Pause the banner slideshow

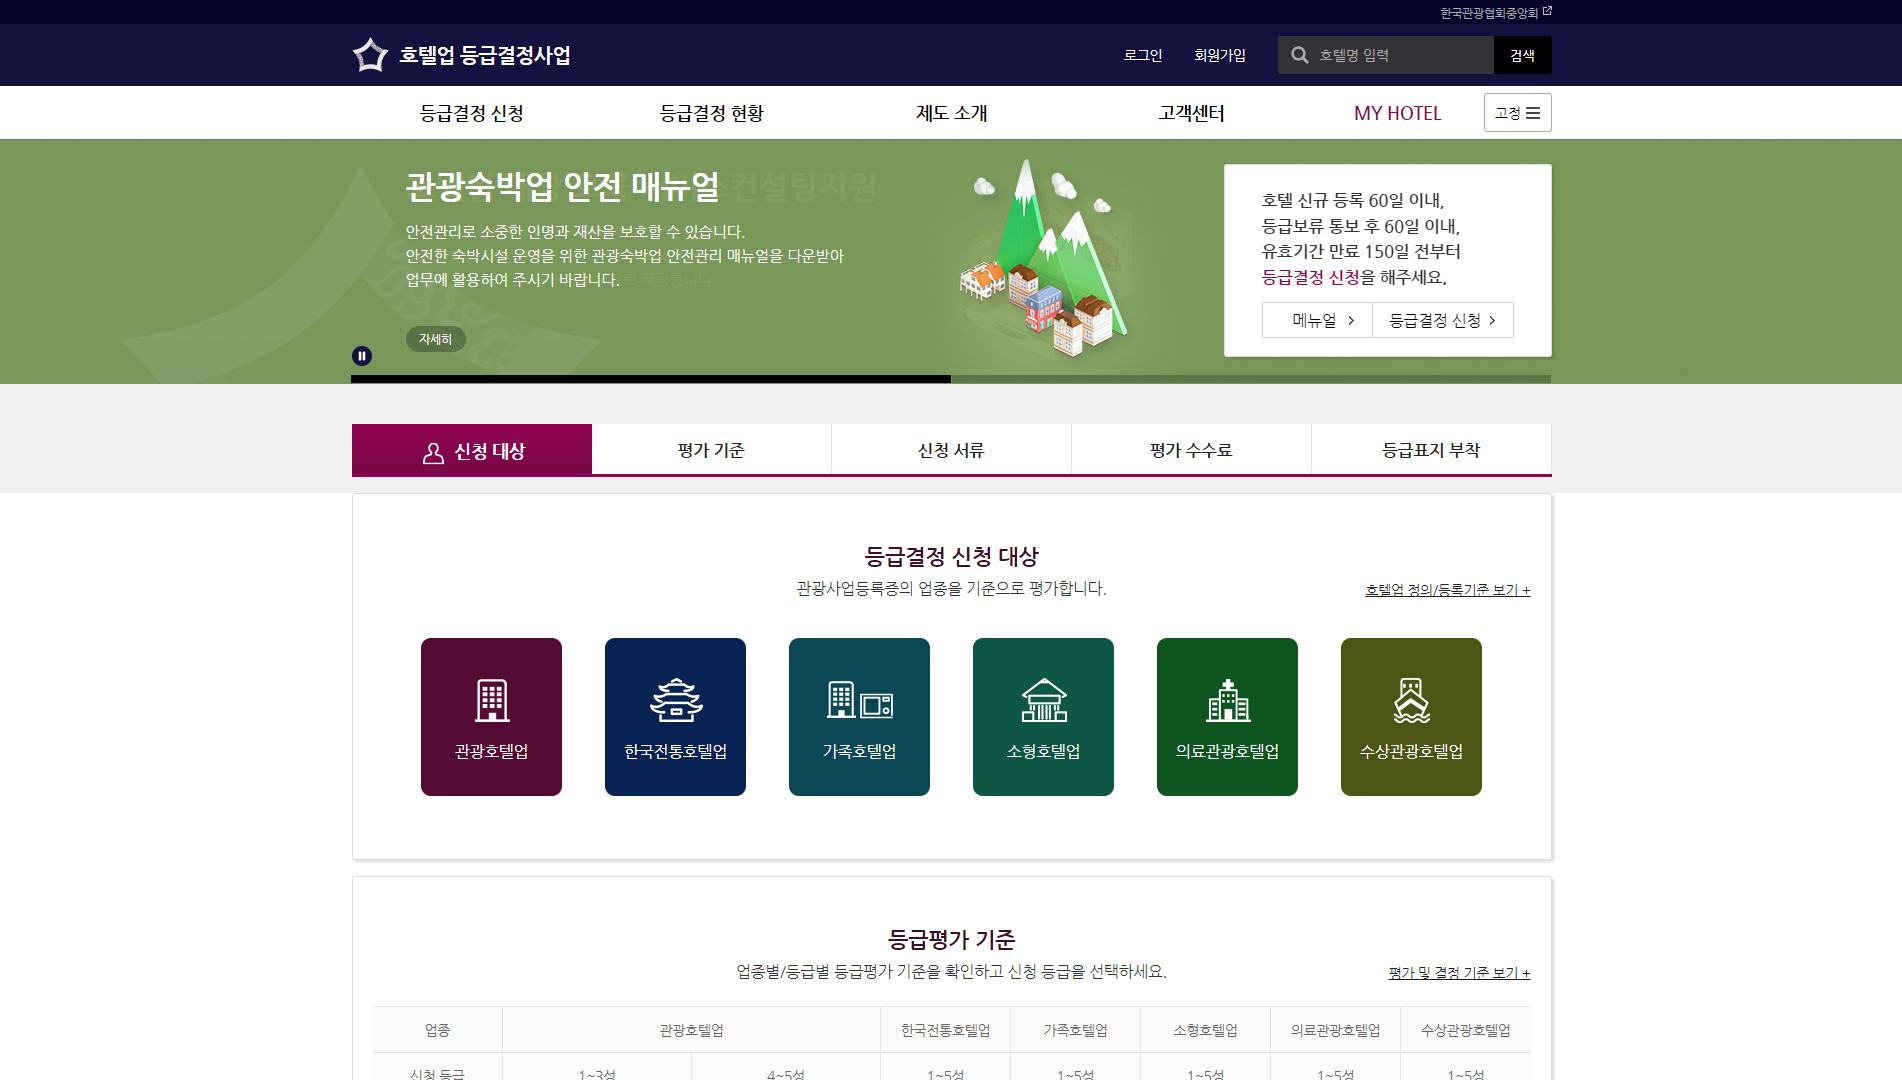click(x=362, y=356)
